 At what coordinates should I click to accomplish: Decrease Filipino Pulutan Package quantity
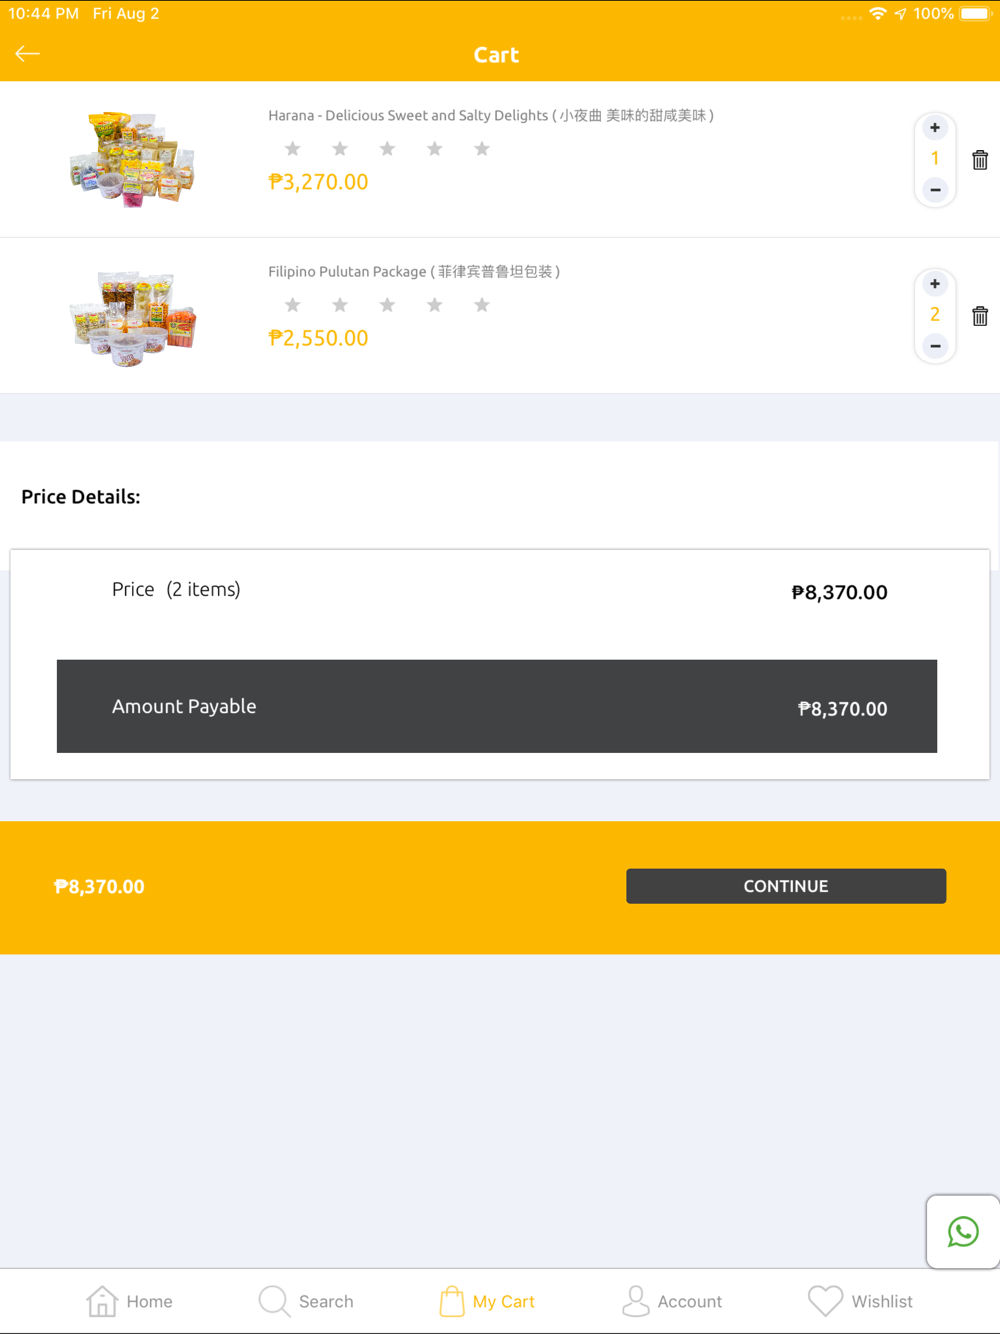pyautogui.click(x=935, y=345)
